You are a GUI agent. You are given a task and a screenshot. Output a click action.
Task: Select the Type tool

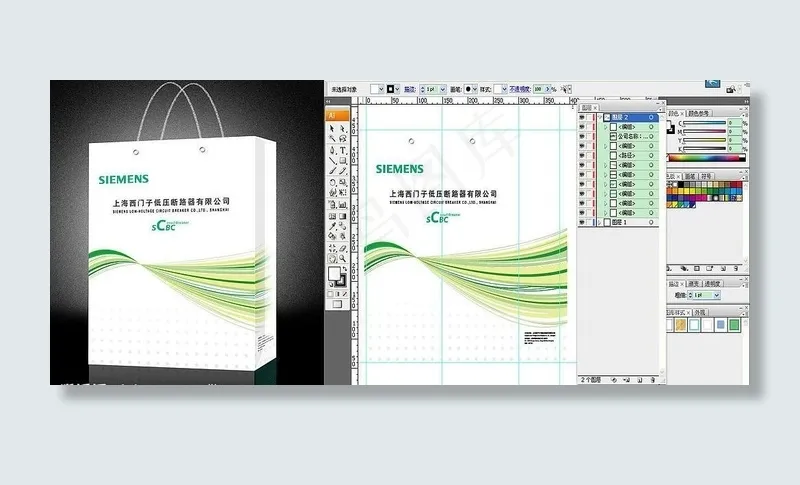click(x=343, y=149)
